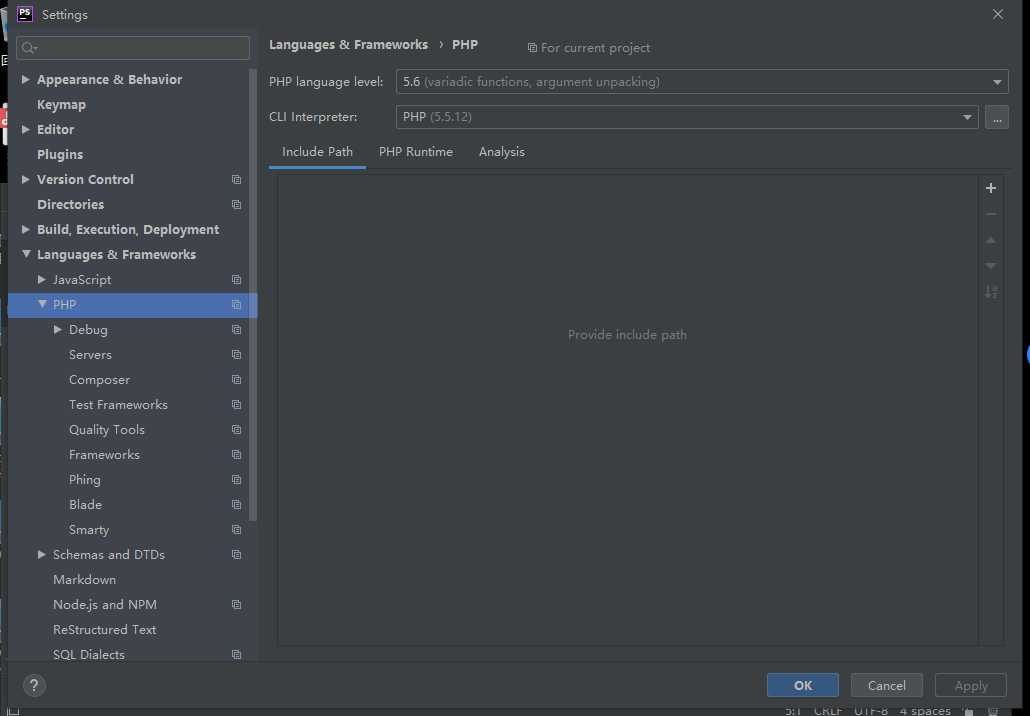Click the project-level icon beside Servers

(236, 355)
